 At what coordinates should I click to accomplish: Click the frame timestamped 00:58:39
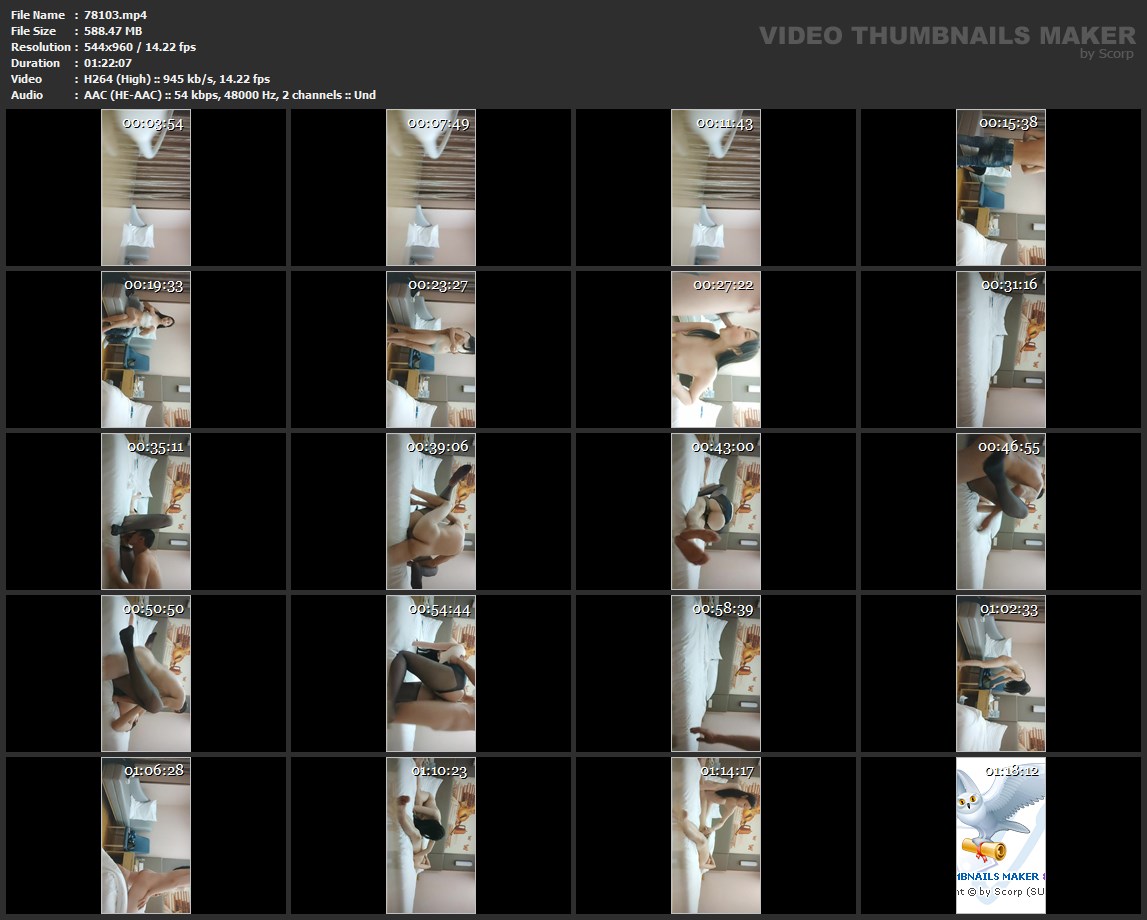coord(716,676)
